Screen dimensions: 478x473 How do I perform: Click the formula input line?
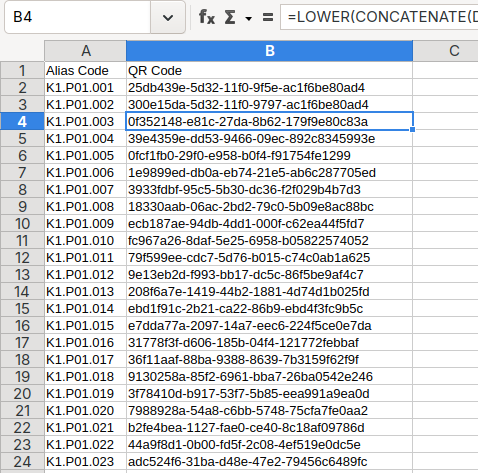(379, 17)
